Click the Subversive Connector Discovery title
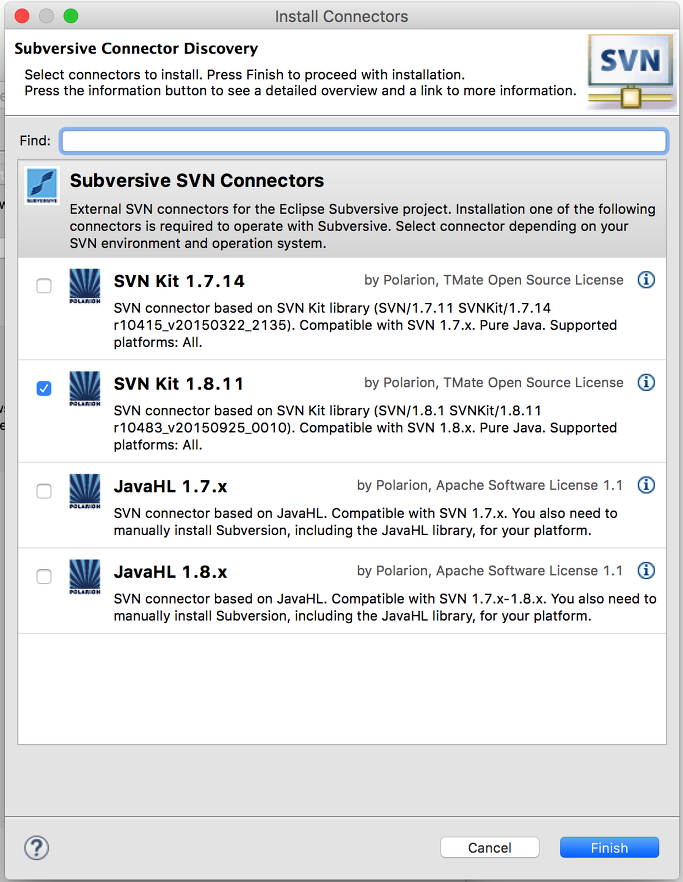Viewport: 683px width, 882px height. tap(136, 48)
